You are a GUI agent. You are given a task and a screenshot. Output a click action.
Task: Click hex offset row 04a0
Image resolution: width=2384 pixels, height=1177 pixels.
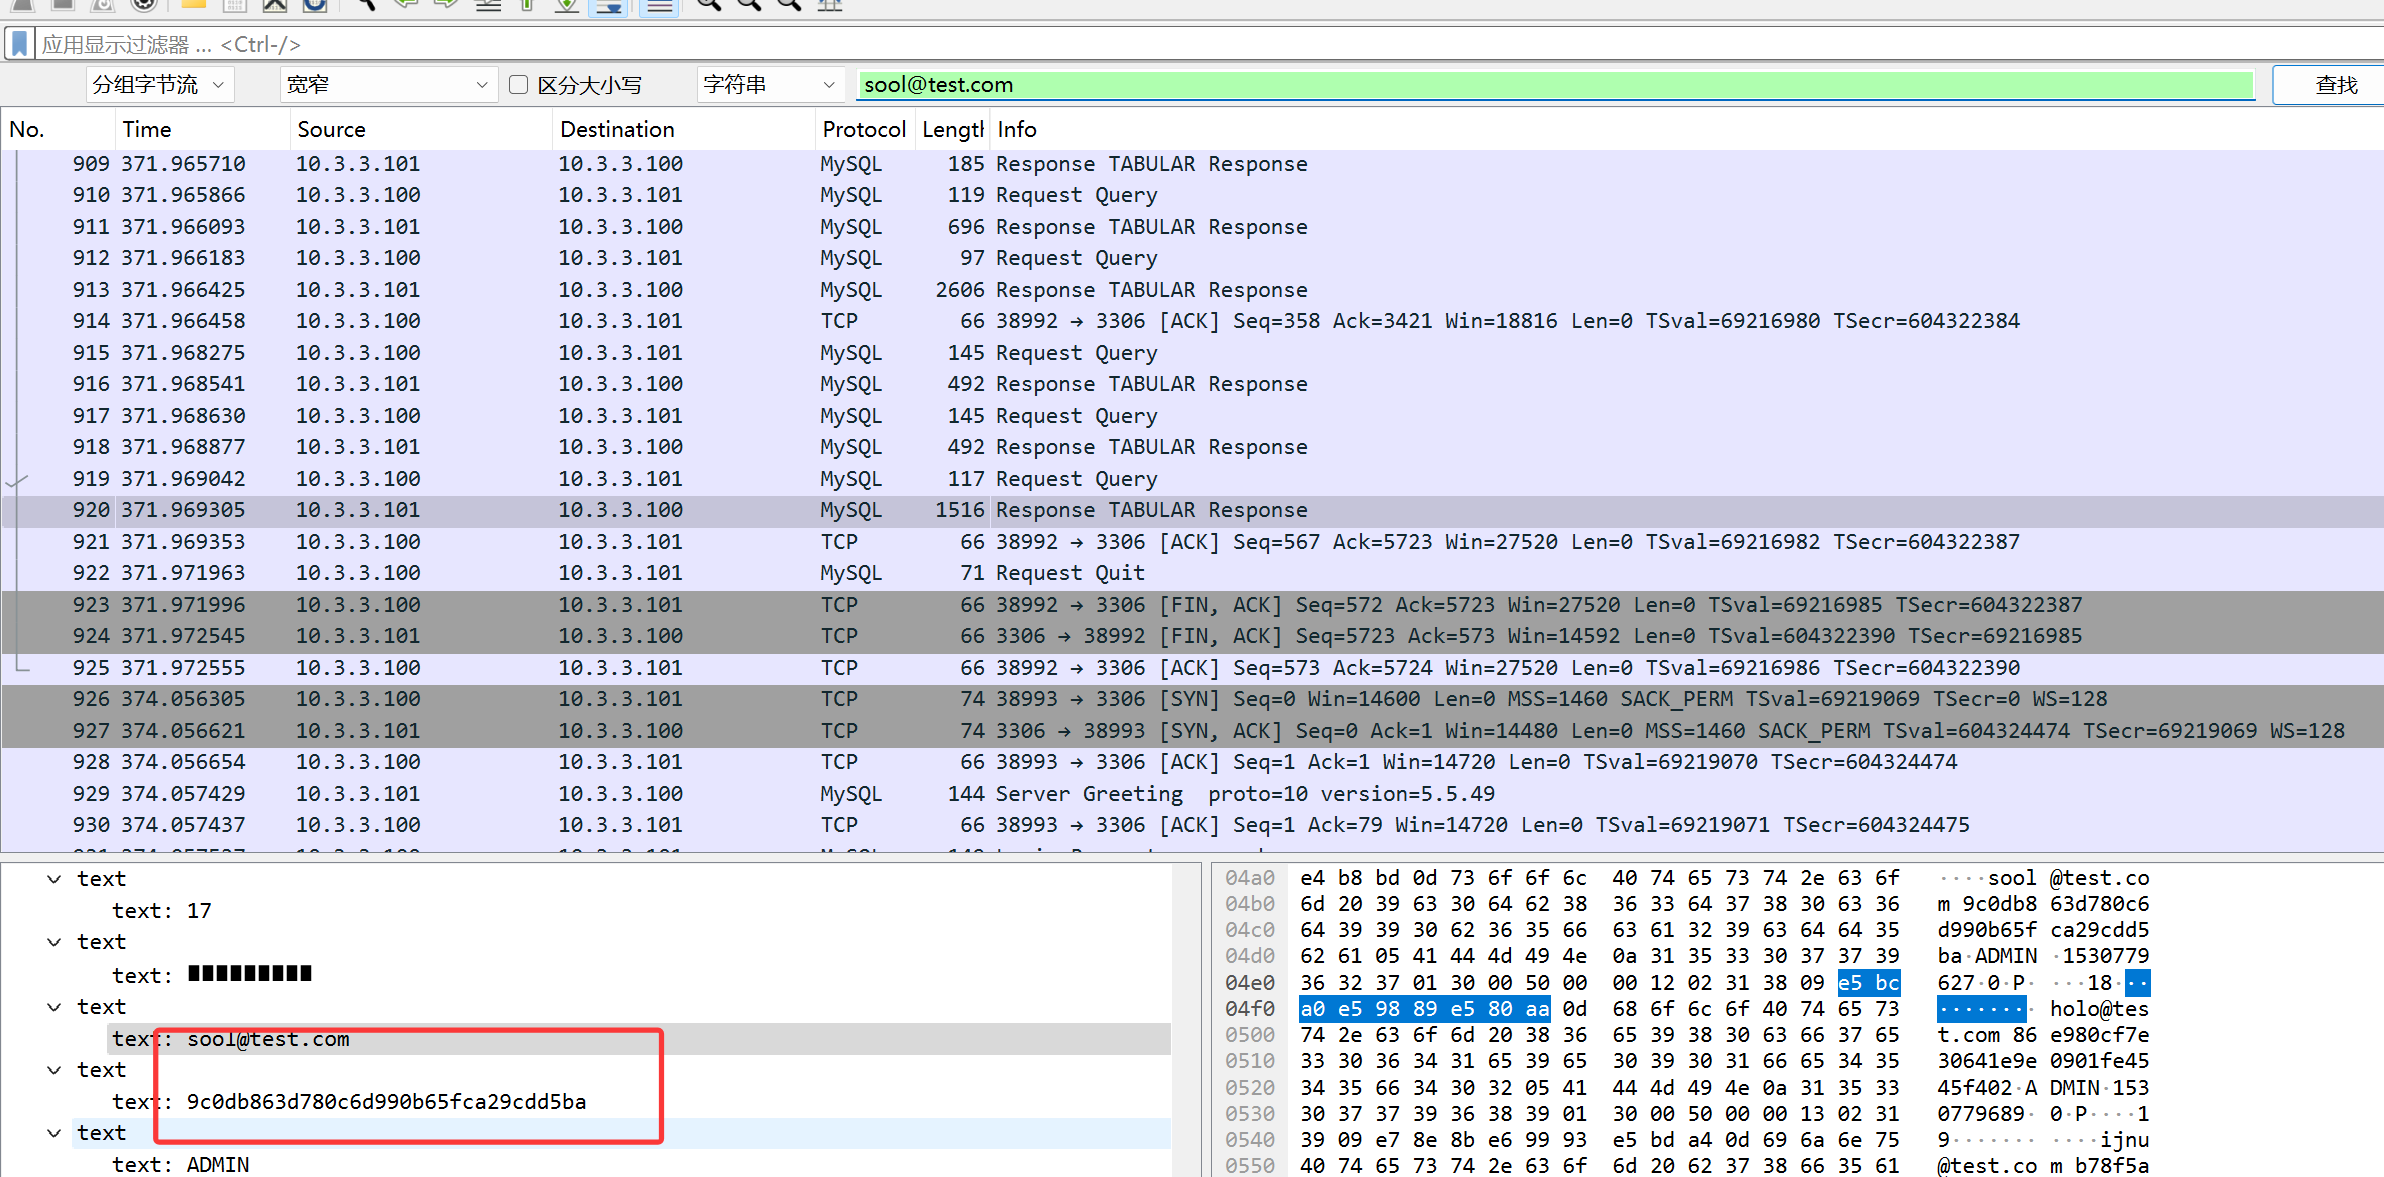coord(1250,878)
